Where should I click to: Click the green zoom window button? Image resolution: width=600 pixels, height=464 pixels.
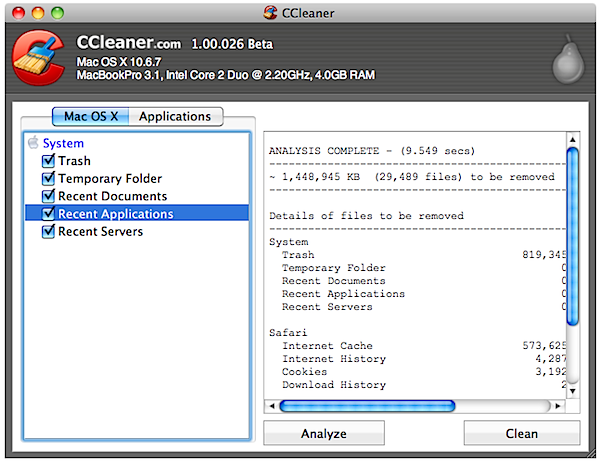point(54,12)
